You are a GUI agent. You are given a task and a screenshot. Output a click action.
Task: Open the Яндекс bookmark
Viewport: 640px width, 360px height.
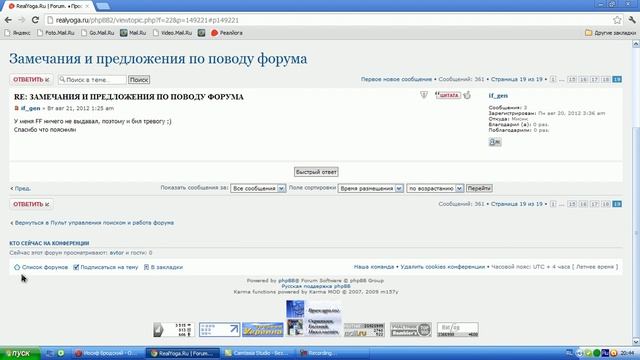[x=17, y=33]
